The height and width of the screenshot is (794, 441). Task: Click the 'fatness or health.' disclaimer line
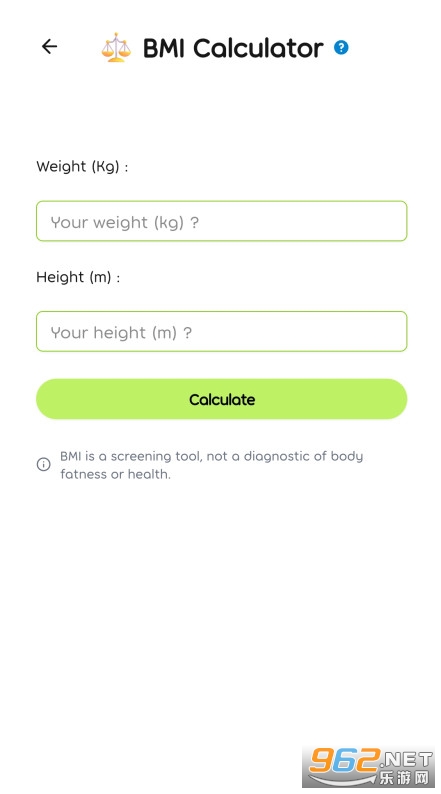tap(115, 474)
